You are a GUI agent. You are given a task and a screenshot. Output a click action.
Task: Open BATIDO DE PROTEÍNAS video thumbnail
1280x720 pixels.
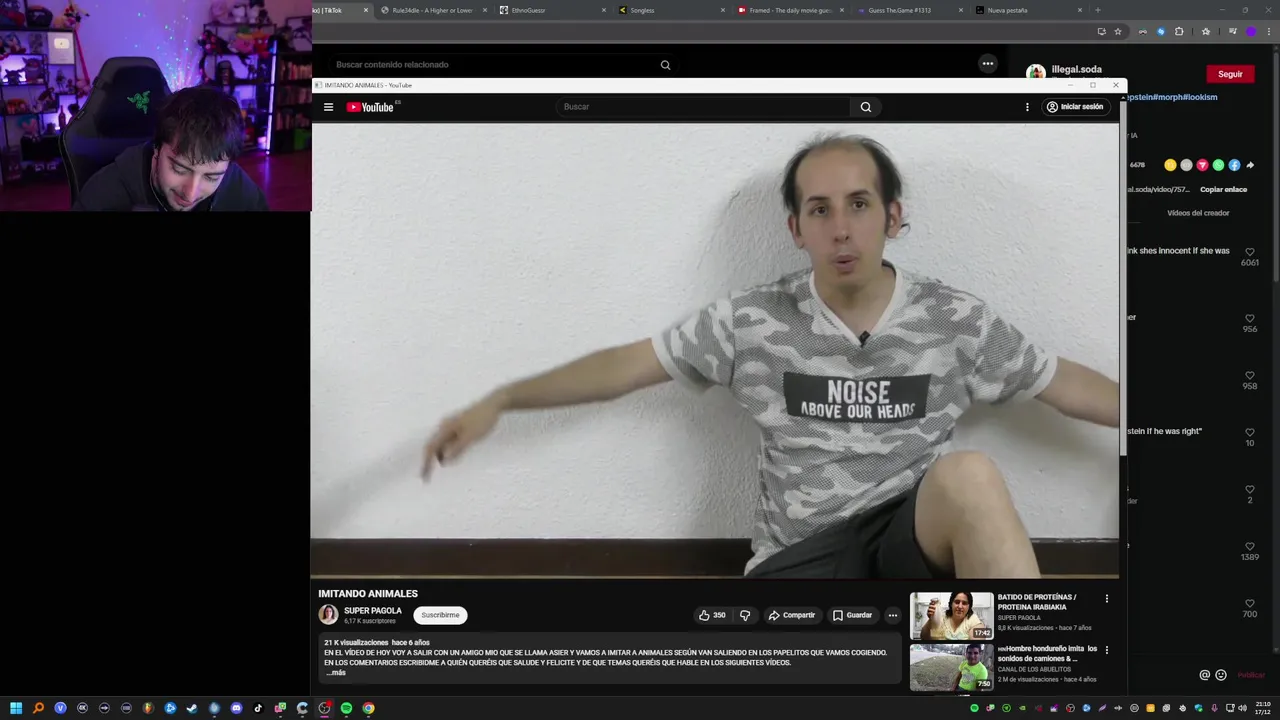coord(952,616)
